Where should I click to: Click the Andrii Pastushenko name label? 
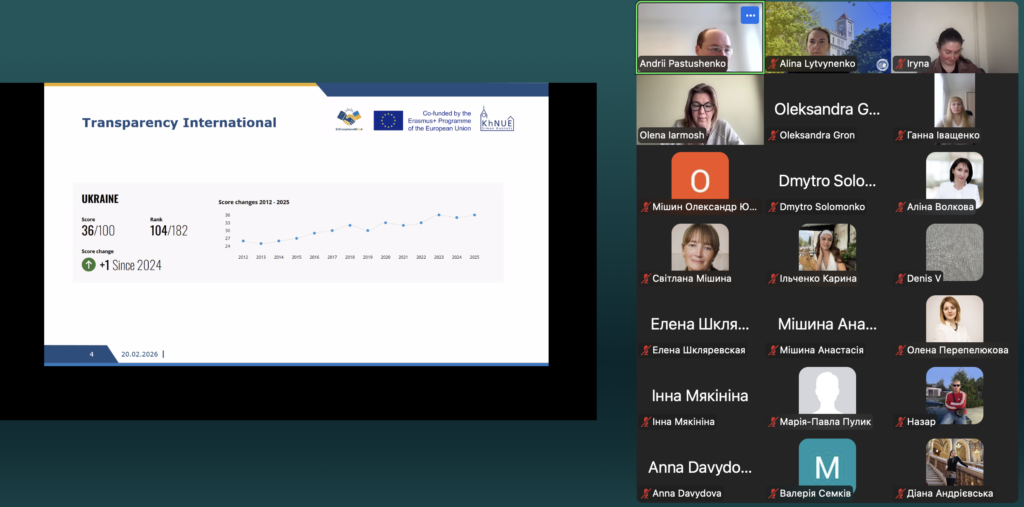click(683, 64)
